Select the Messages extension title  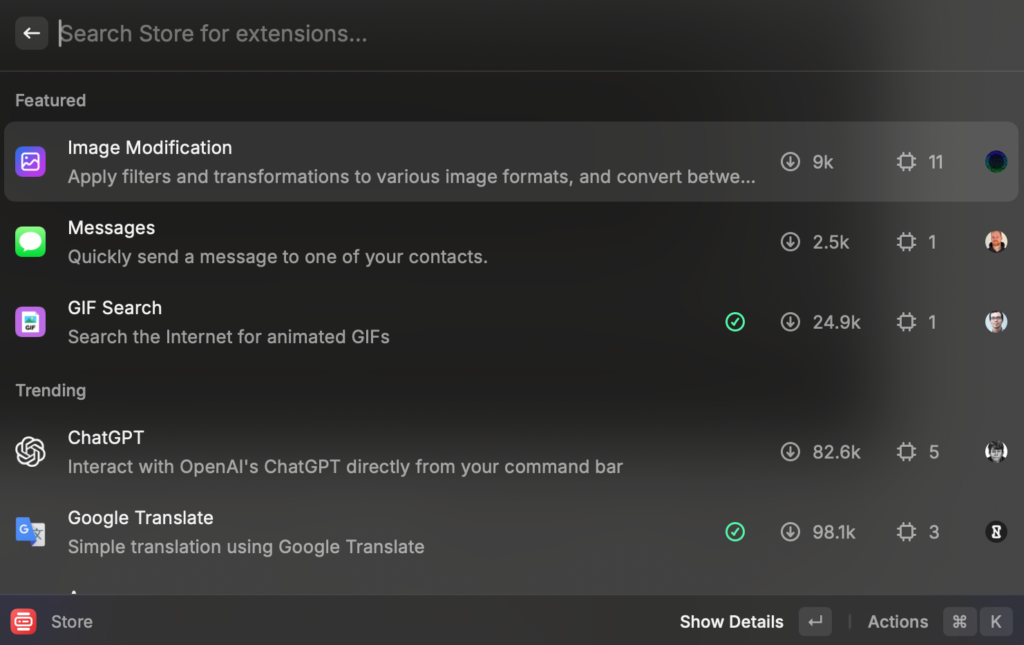pos(112,228)
